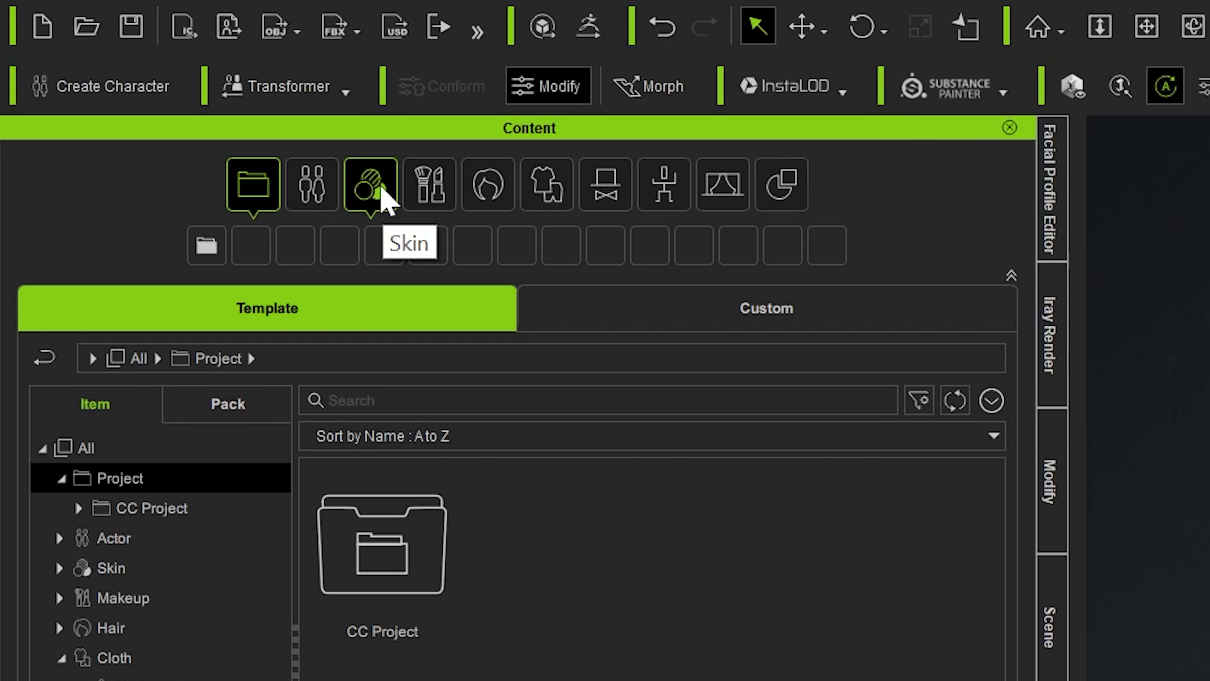Open the Morph button
This screenshot has height=681, width=1210.
(x=649, y=86)
